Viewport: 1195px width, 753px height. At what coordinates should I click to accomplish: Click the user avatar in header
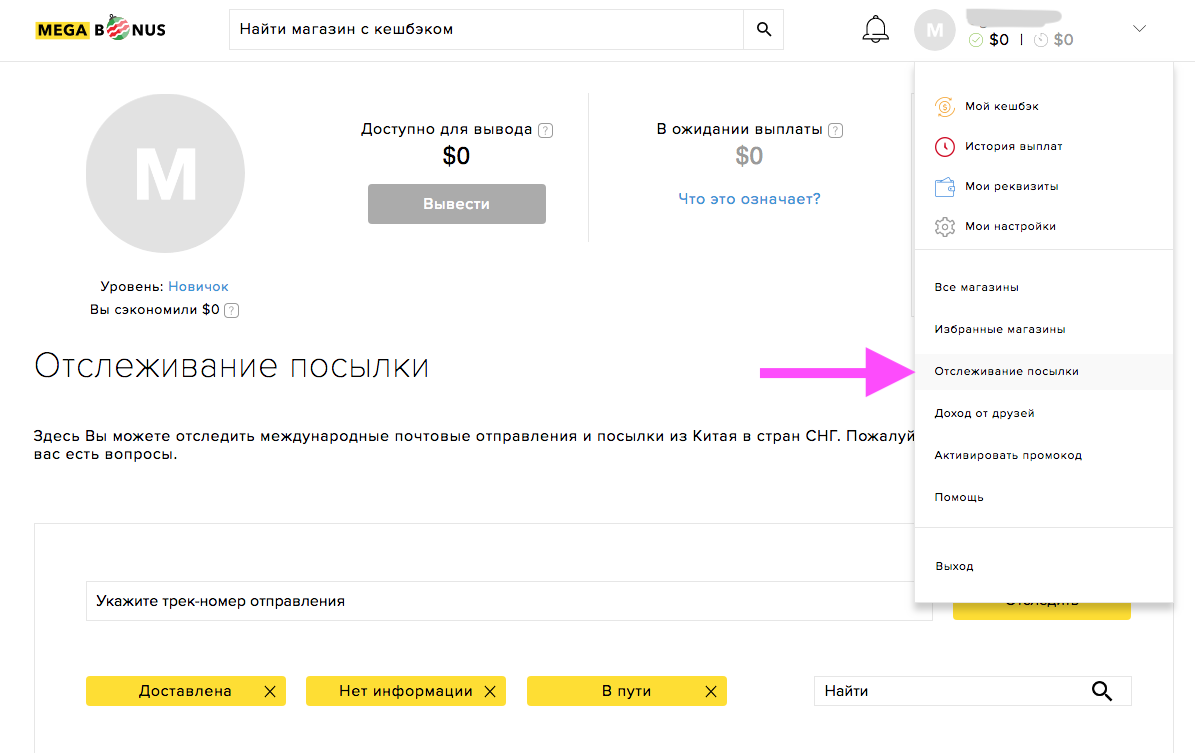coord(935,31)
